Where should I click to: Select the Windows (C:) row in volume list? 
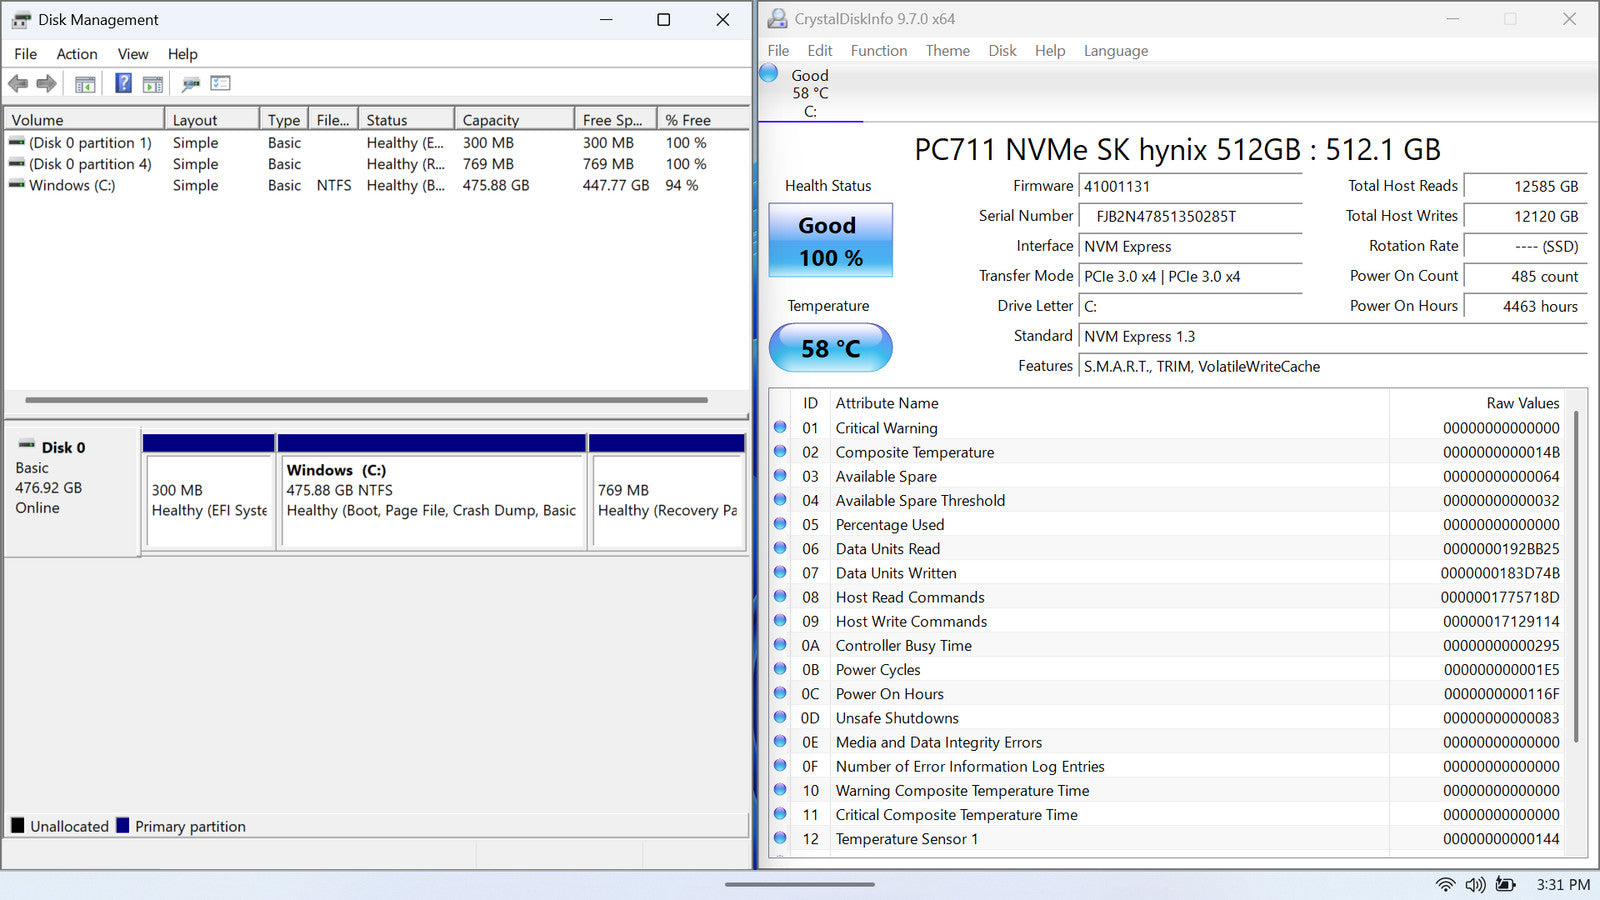coord(72,185)
